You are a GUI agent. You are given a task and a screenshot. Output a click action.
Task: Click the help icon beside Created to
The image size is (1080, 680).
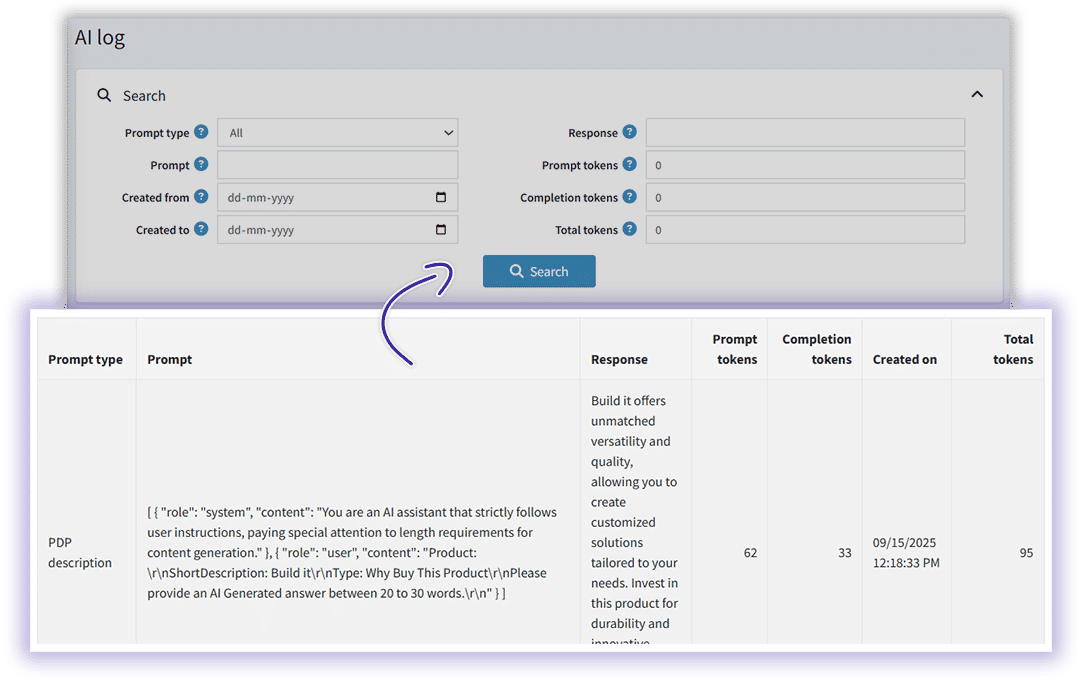click(x=203, y=229)
